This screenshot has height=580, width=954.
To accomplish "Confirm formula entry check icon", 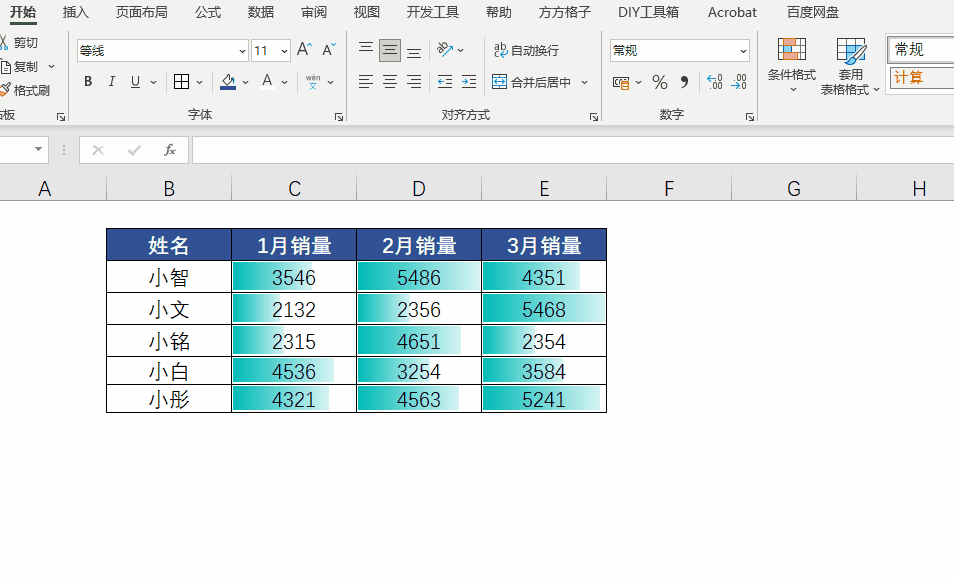I will 134,150.
